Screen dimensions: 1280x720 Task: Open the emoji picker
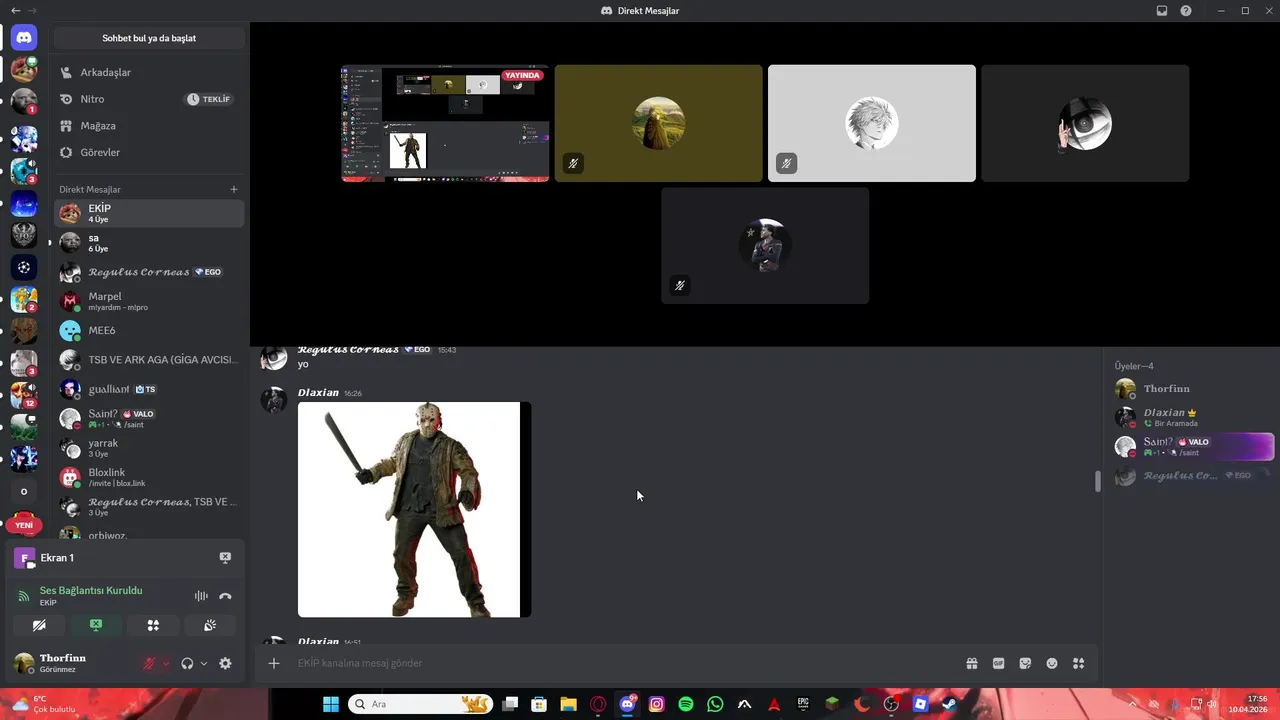(x=1052, y=663)
